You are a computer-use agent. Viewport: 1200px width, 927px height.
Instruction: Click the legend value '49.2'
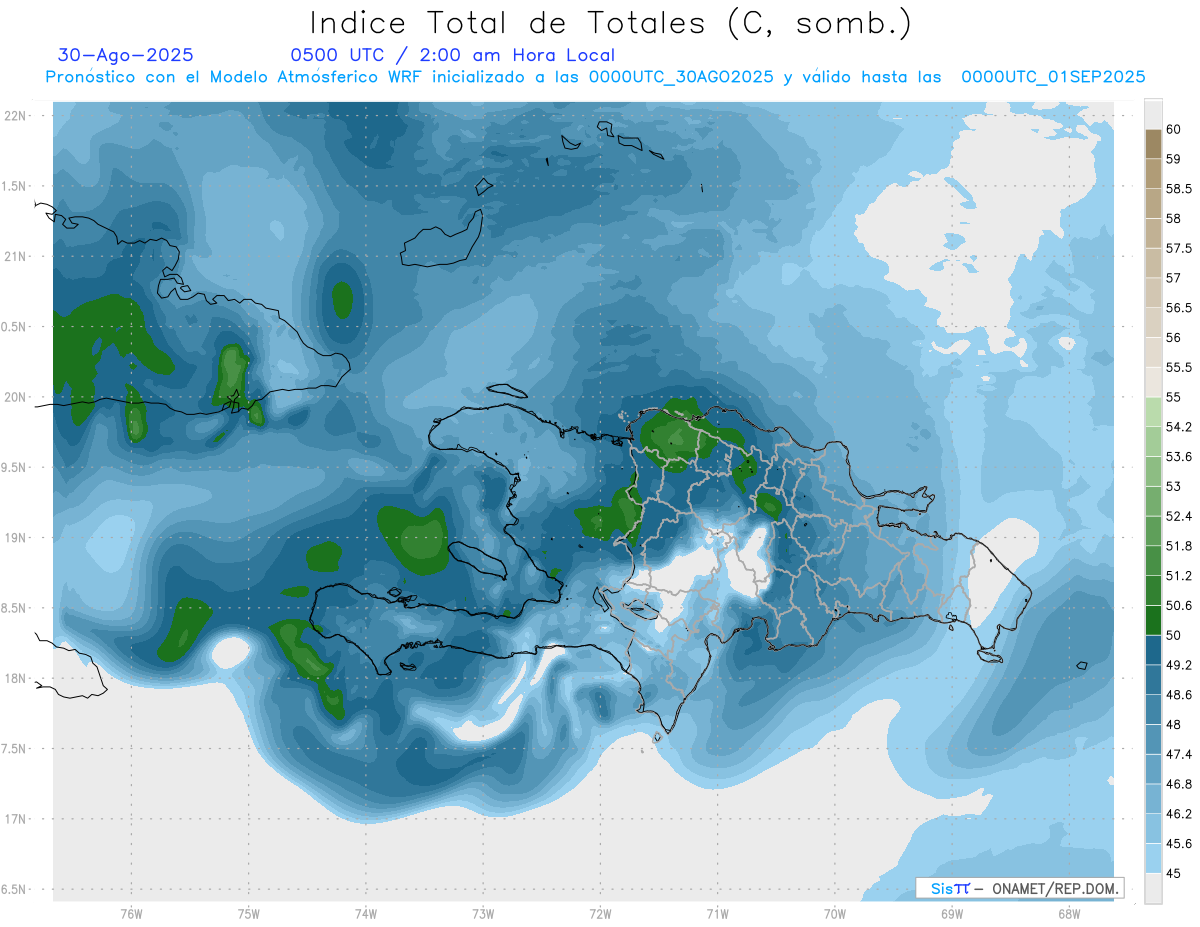1179,665
